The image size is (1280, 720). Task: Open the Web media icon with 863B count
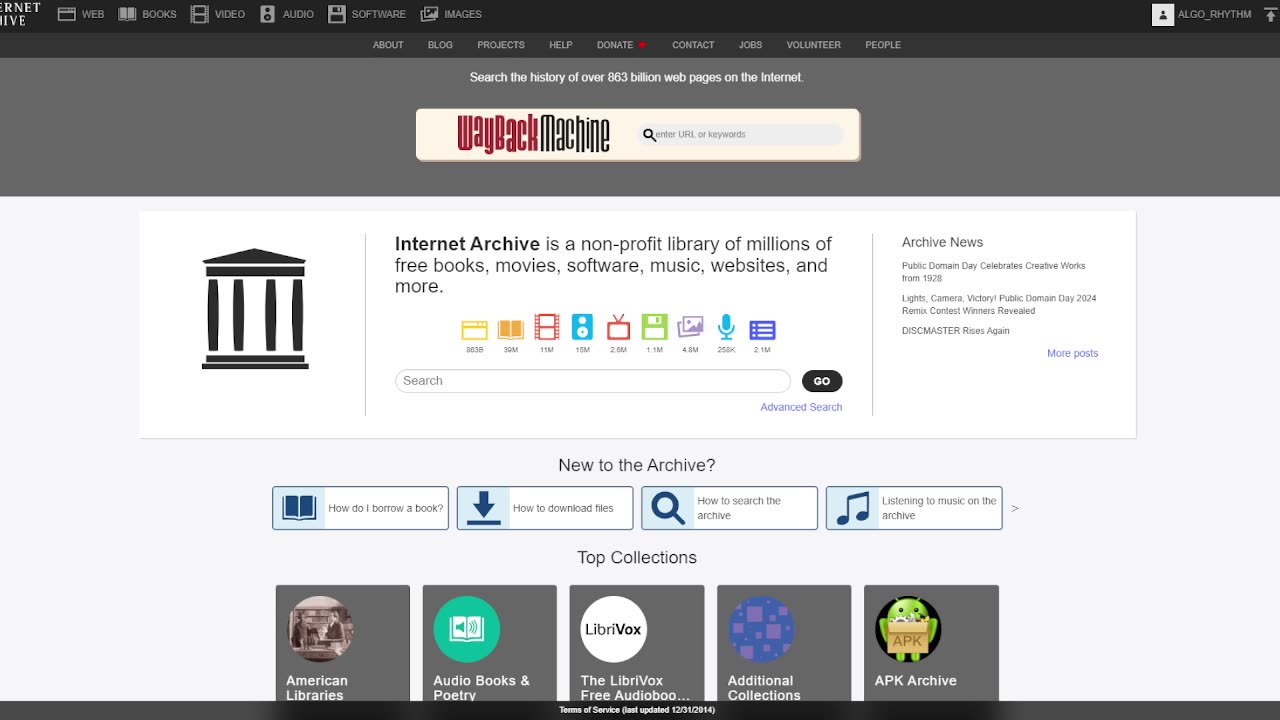[474, 329]
